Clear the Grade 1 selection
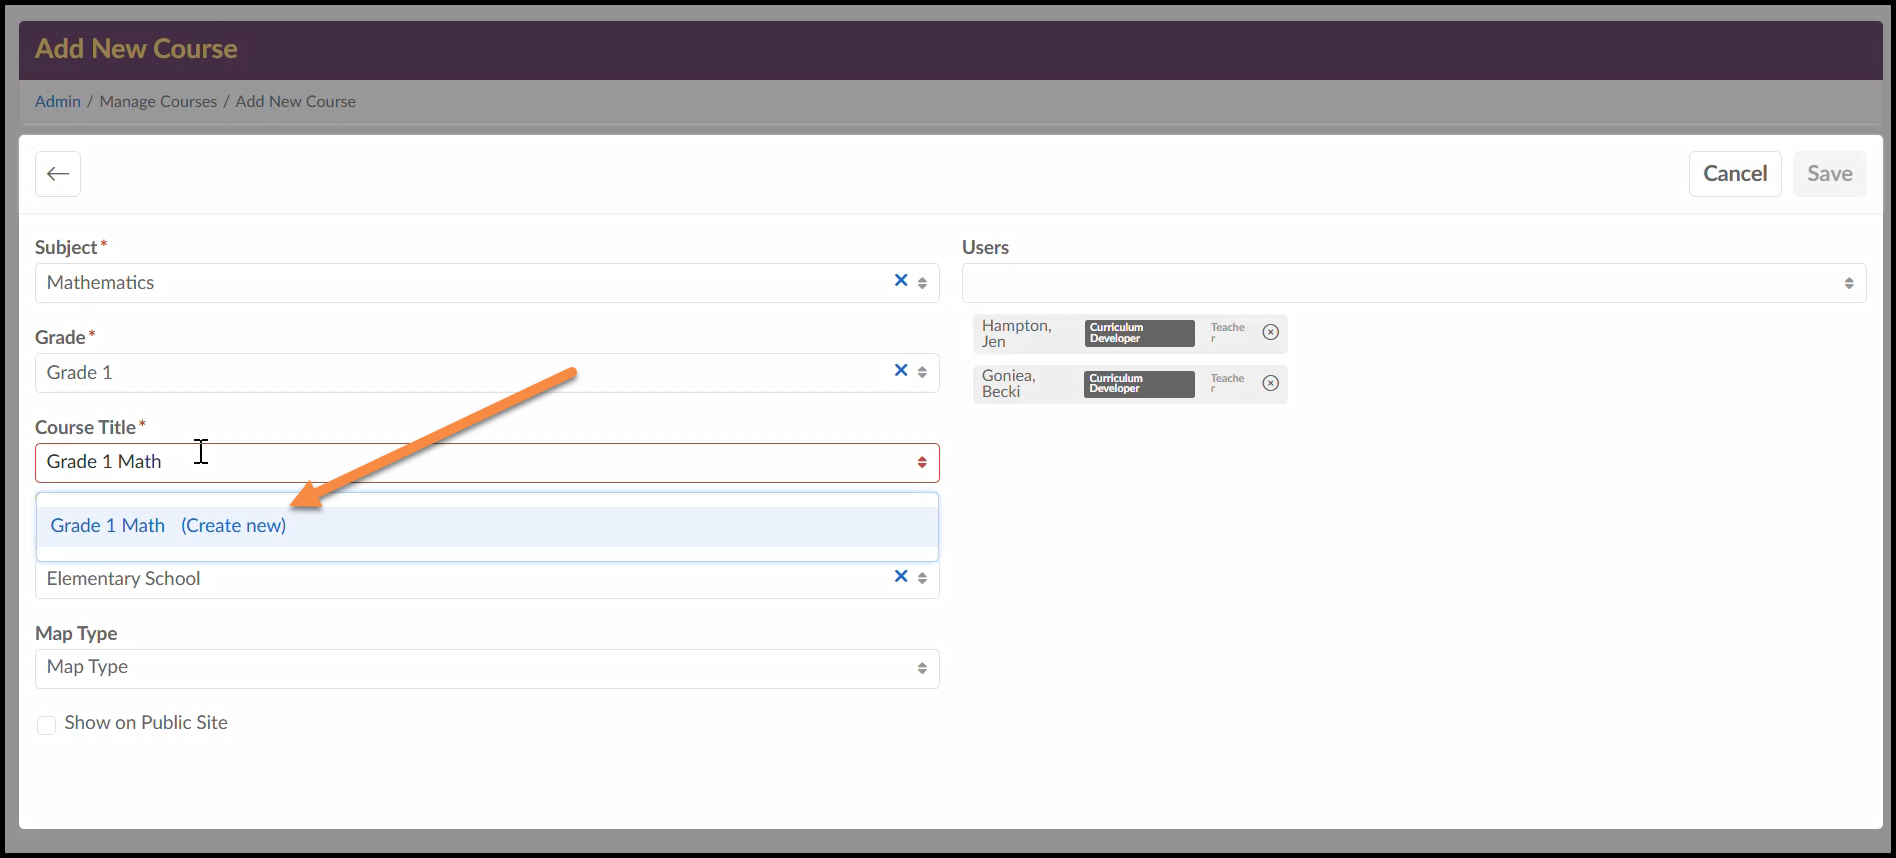The height and width of the screenshot is (858, 1896). pos(901,371)
